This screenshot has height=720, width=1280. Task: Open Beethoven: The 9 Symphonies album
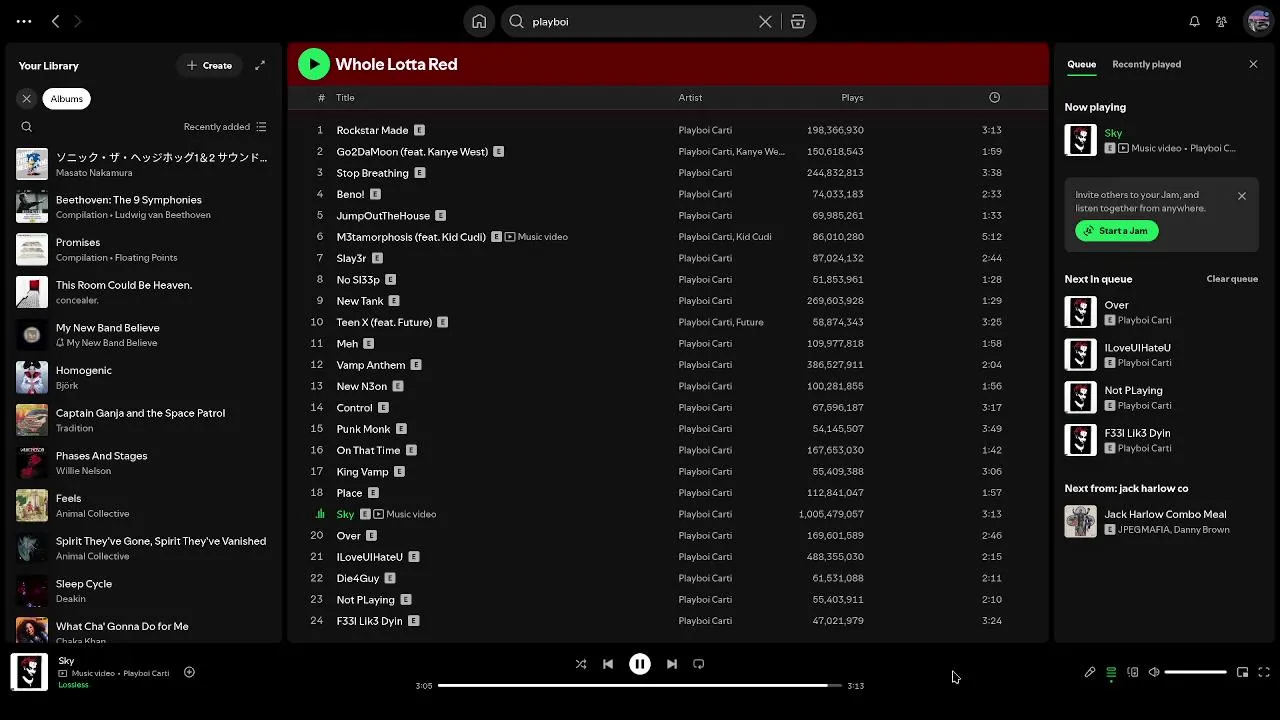(143, 207)
